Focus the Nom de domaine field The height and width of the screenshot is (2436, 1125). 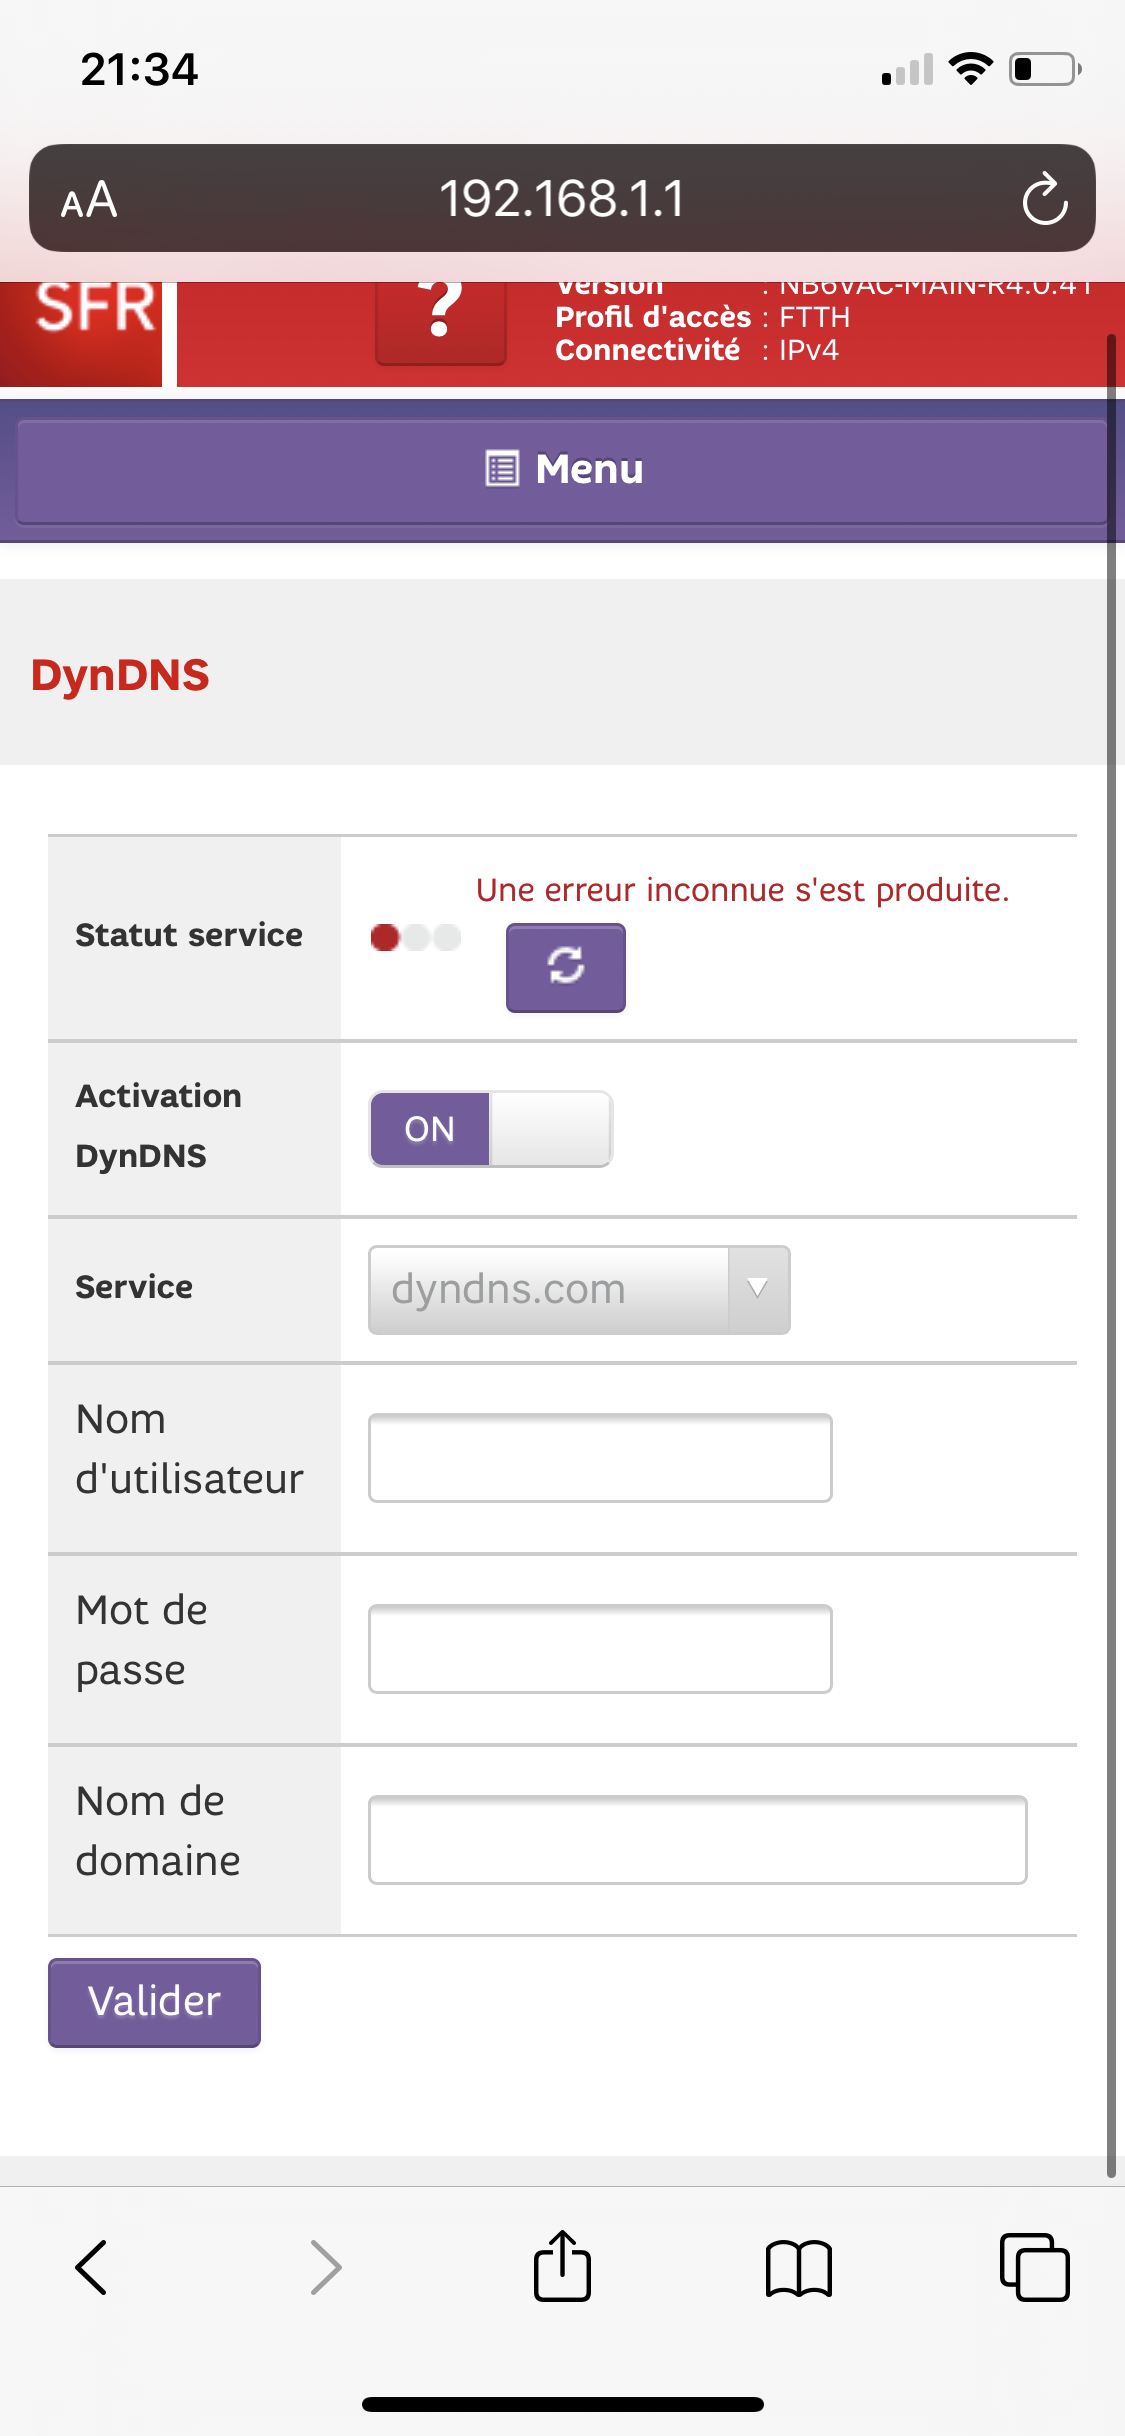[x=697, y=1840]
